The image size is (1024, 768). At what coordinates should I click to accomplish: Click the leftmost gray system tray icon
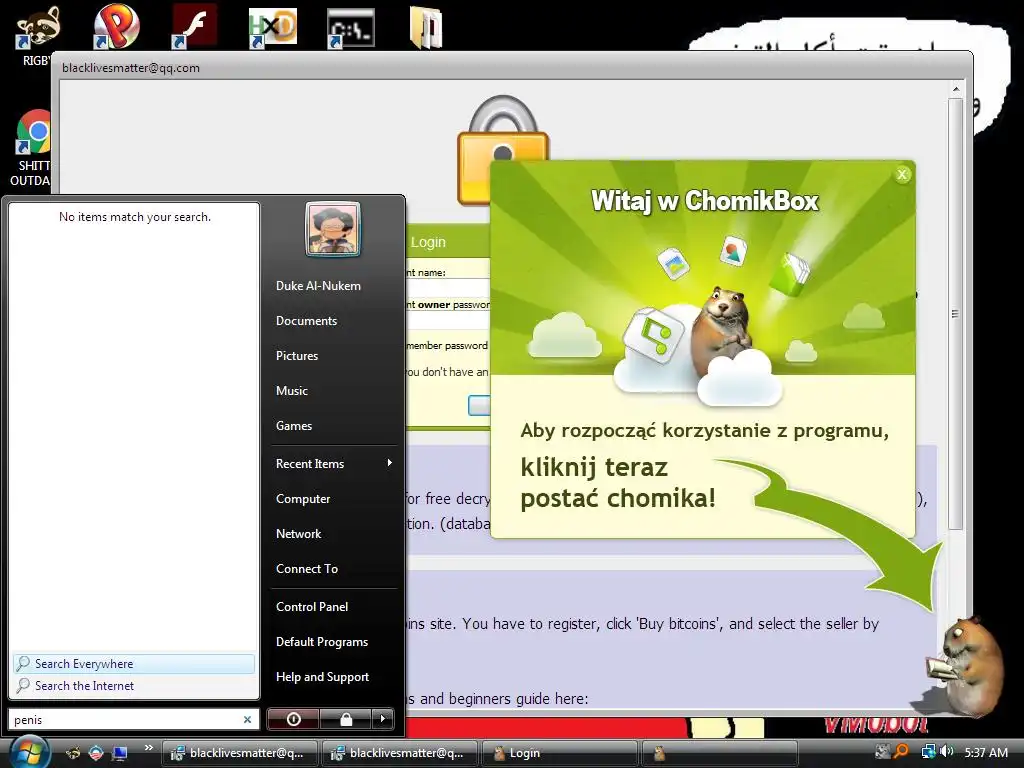[882, 752]
